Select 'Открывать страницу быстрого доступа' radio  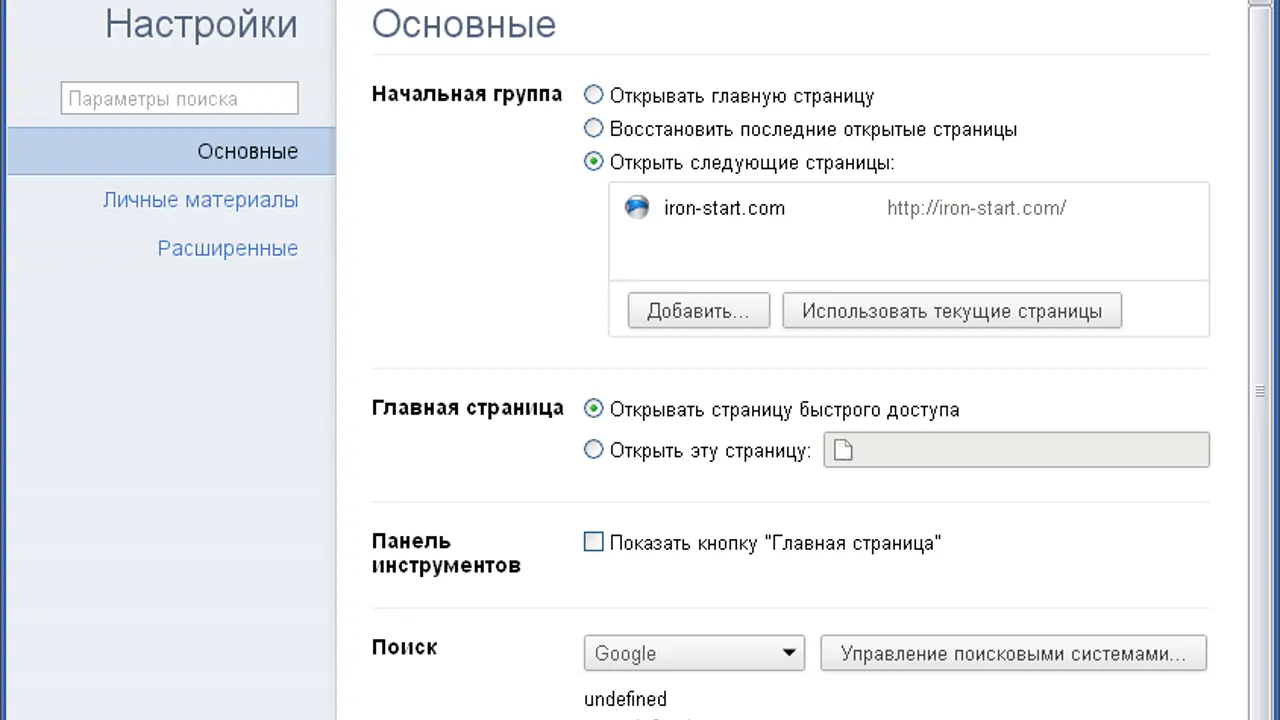pyautogui.click(x=594, y=409)
